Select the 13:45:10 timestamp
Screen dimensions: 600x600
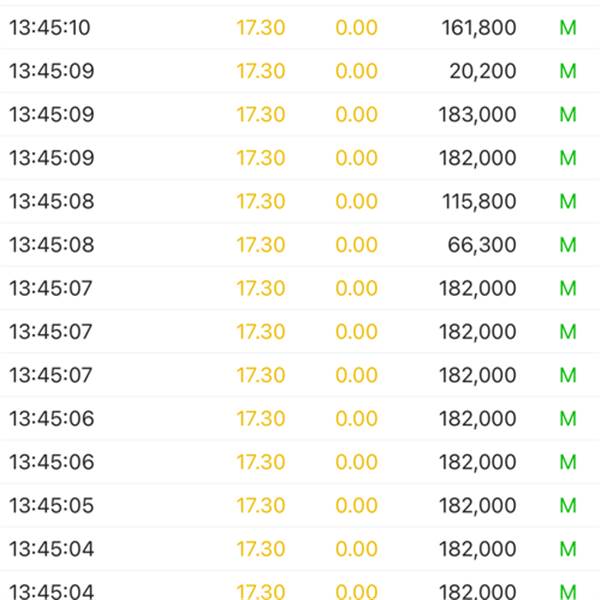tap(50, 28)
